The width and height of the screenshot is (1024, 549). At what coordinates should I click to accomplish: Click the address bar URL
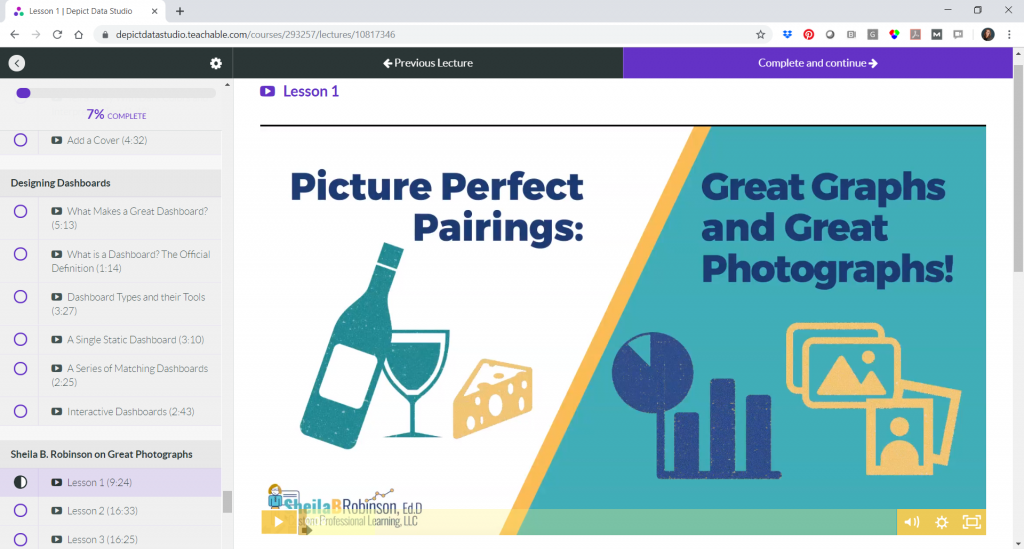[255, 35]
